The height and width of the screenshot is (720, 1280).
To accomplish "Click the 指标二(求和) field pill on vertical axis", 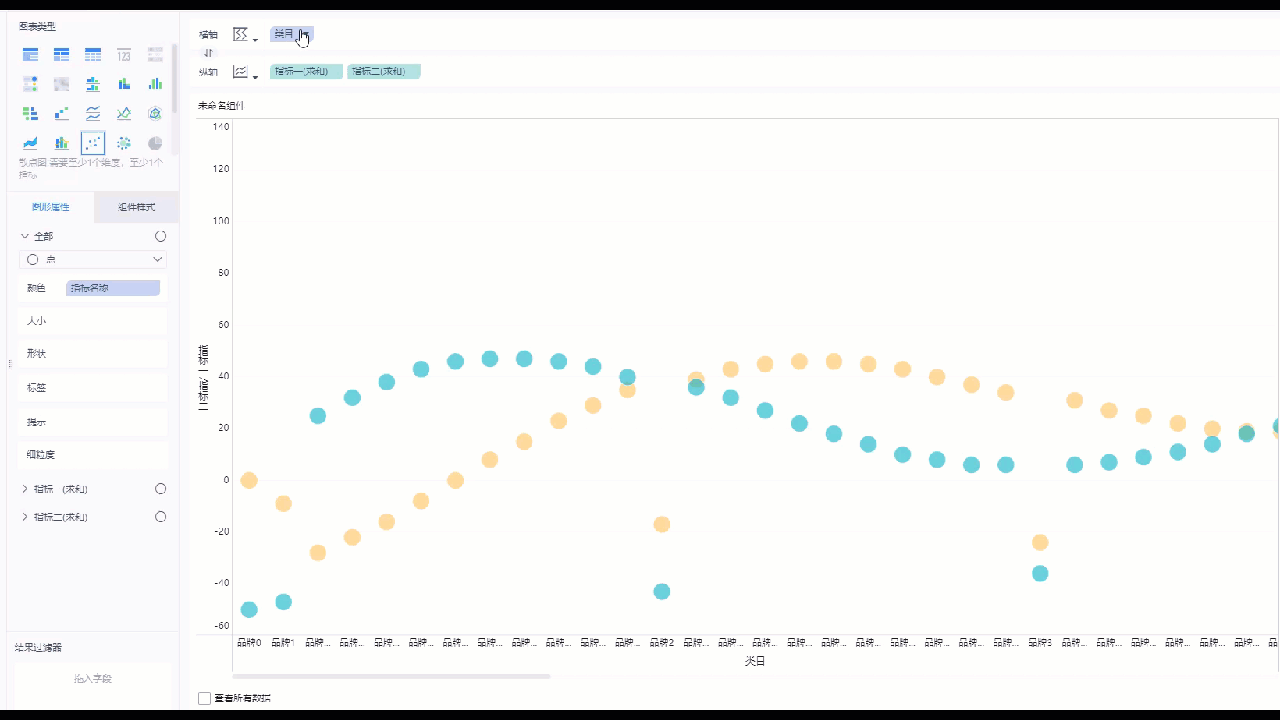I will pos(383,72).
